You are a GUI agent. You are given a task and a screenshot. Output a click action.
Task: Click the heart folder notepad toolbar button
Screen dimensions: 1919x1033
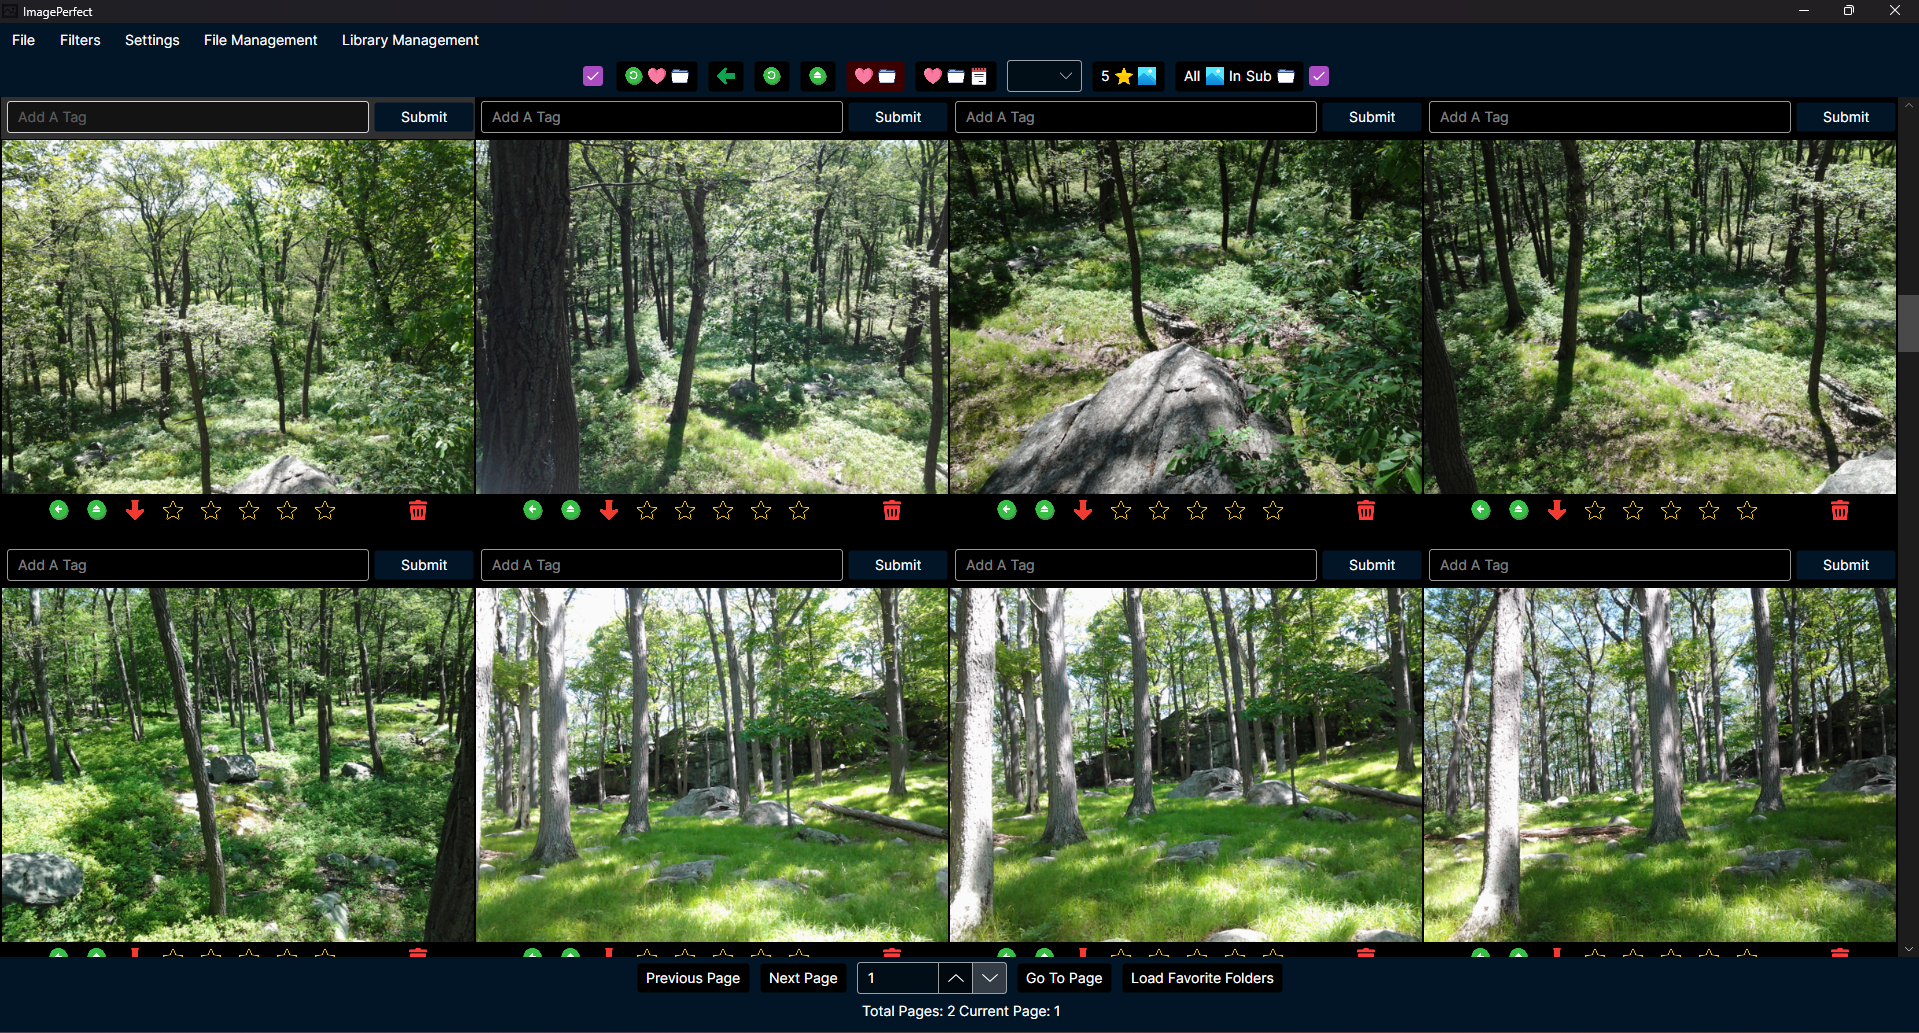955,76
